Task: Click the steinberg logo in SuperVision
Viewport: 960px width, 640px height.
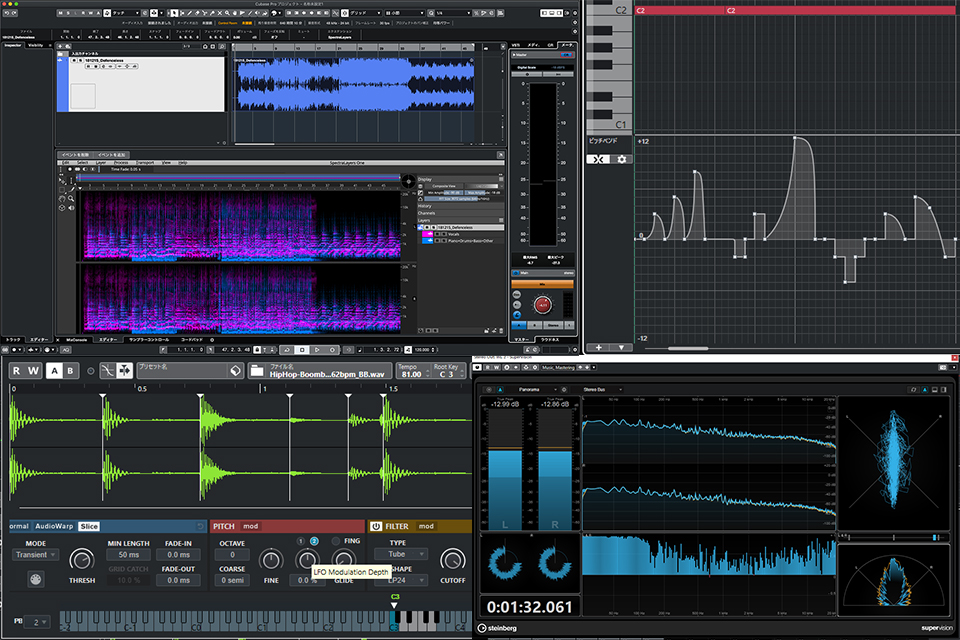Action: coord(500,628)
